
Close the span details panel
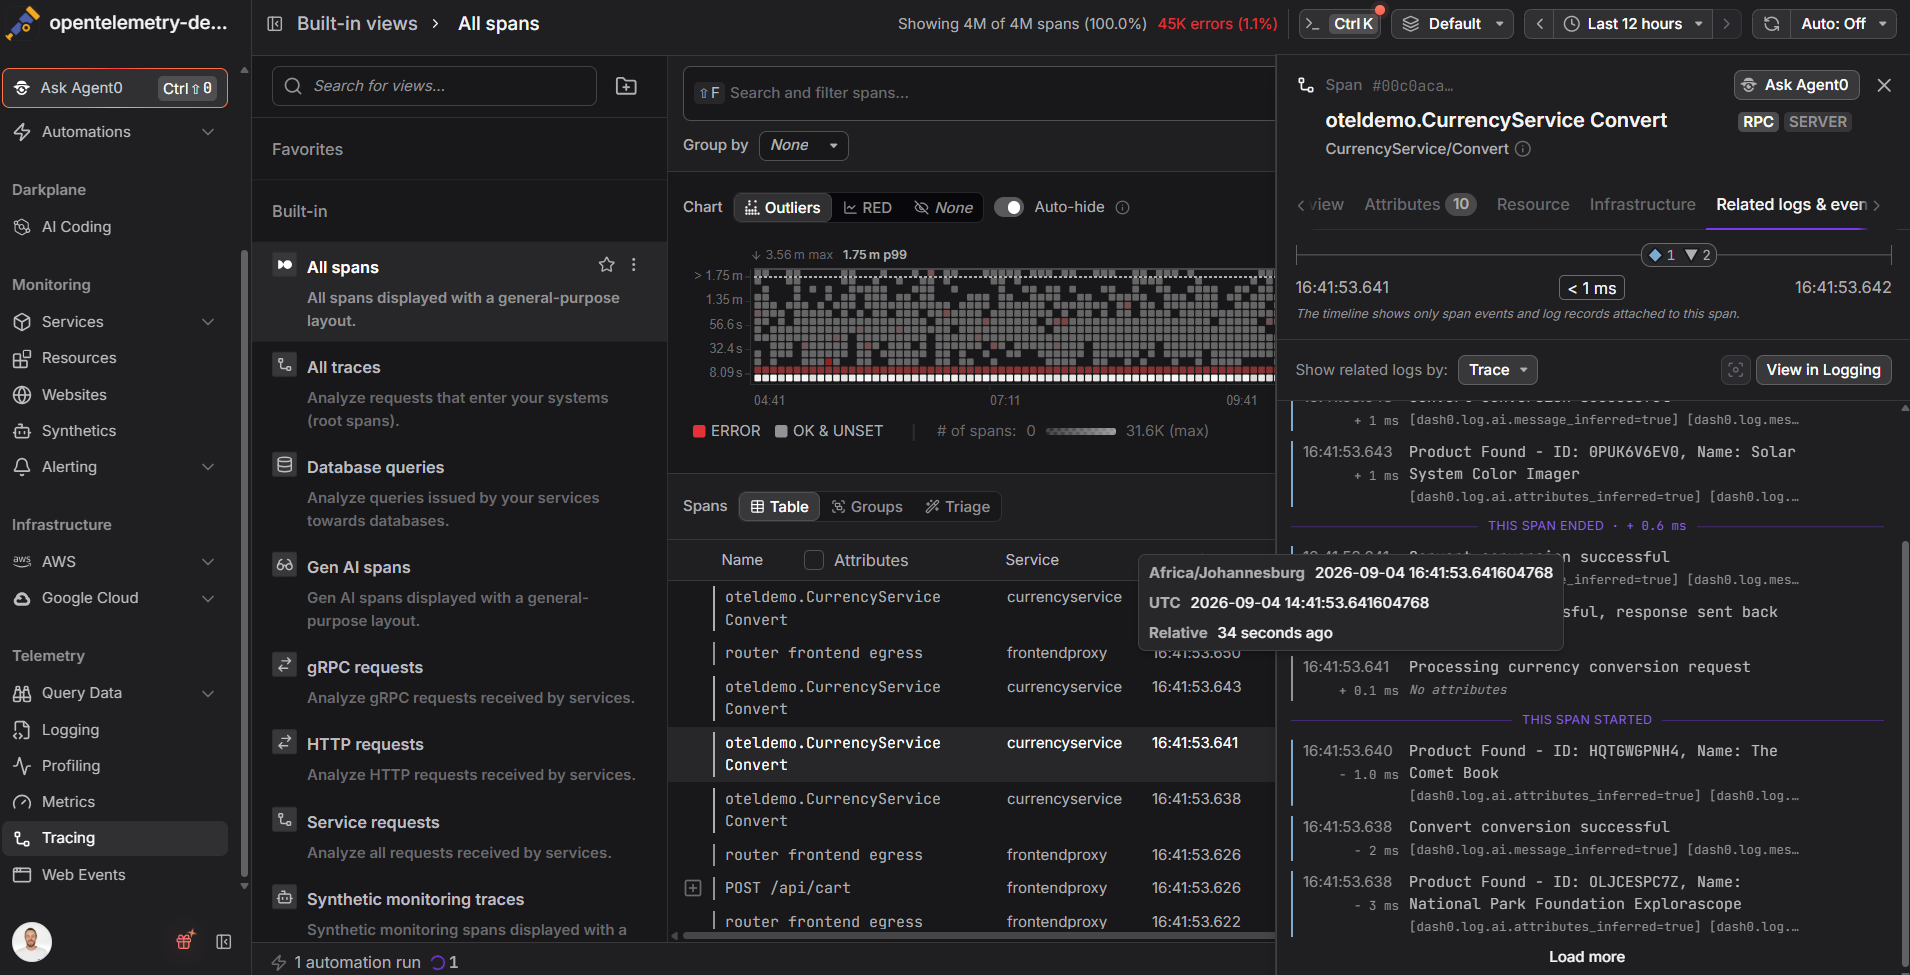pos(1884,86)
